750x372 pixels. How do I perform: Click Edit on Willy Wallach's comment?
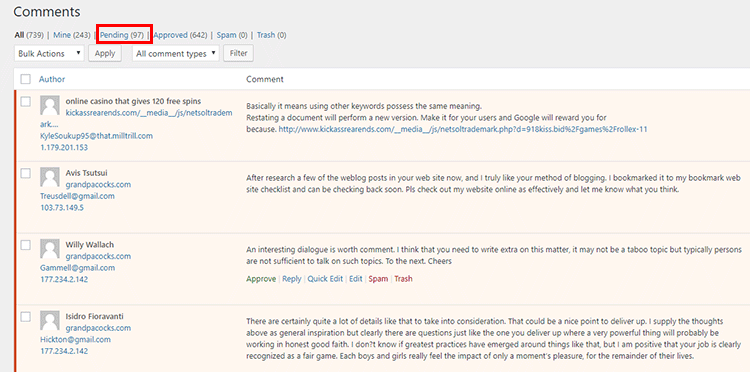(x=355, y=279)
